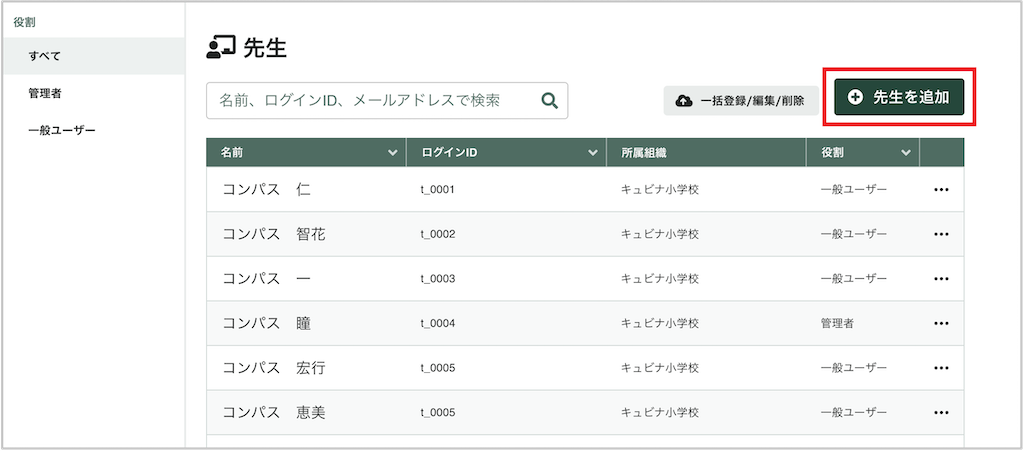1024x451 pixels.
Task: Click login ID t_0002
Action: click(437, 234)
